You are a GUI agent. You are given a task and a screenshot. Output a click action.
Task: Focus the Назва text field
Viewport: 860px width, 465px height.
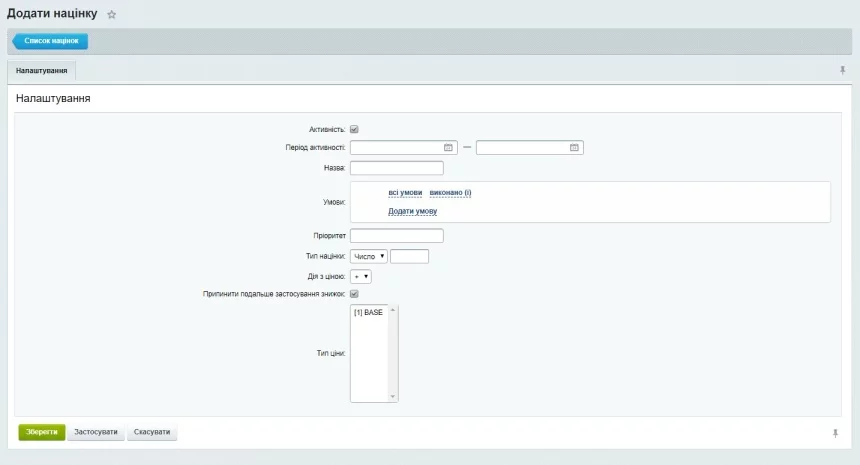point(396,168)
